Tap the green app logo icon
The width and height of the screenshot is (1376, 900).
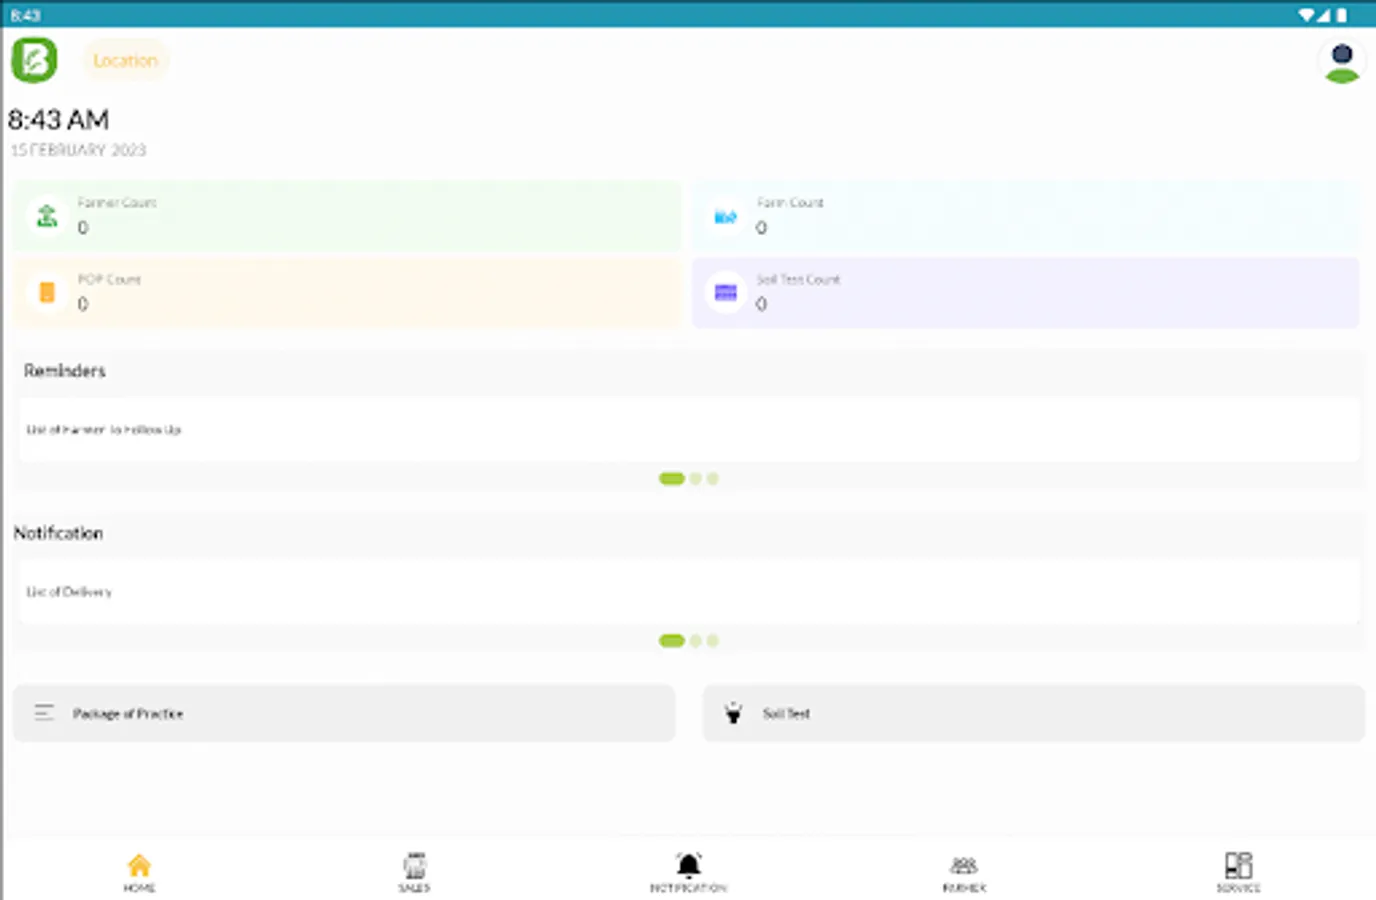[x=34, y=60]
